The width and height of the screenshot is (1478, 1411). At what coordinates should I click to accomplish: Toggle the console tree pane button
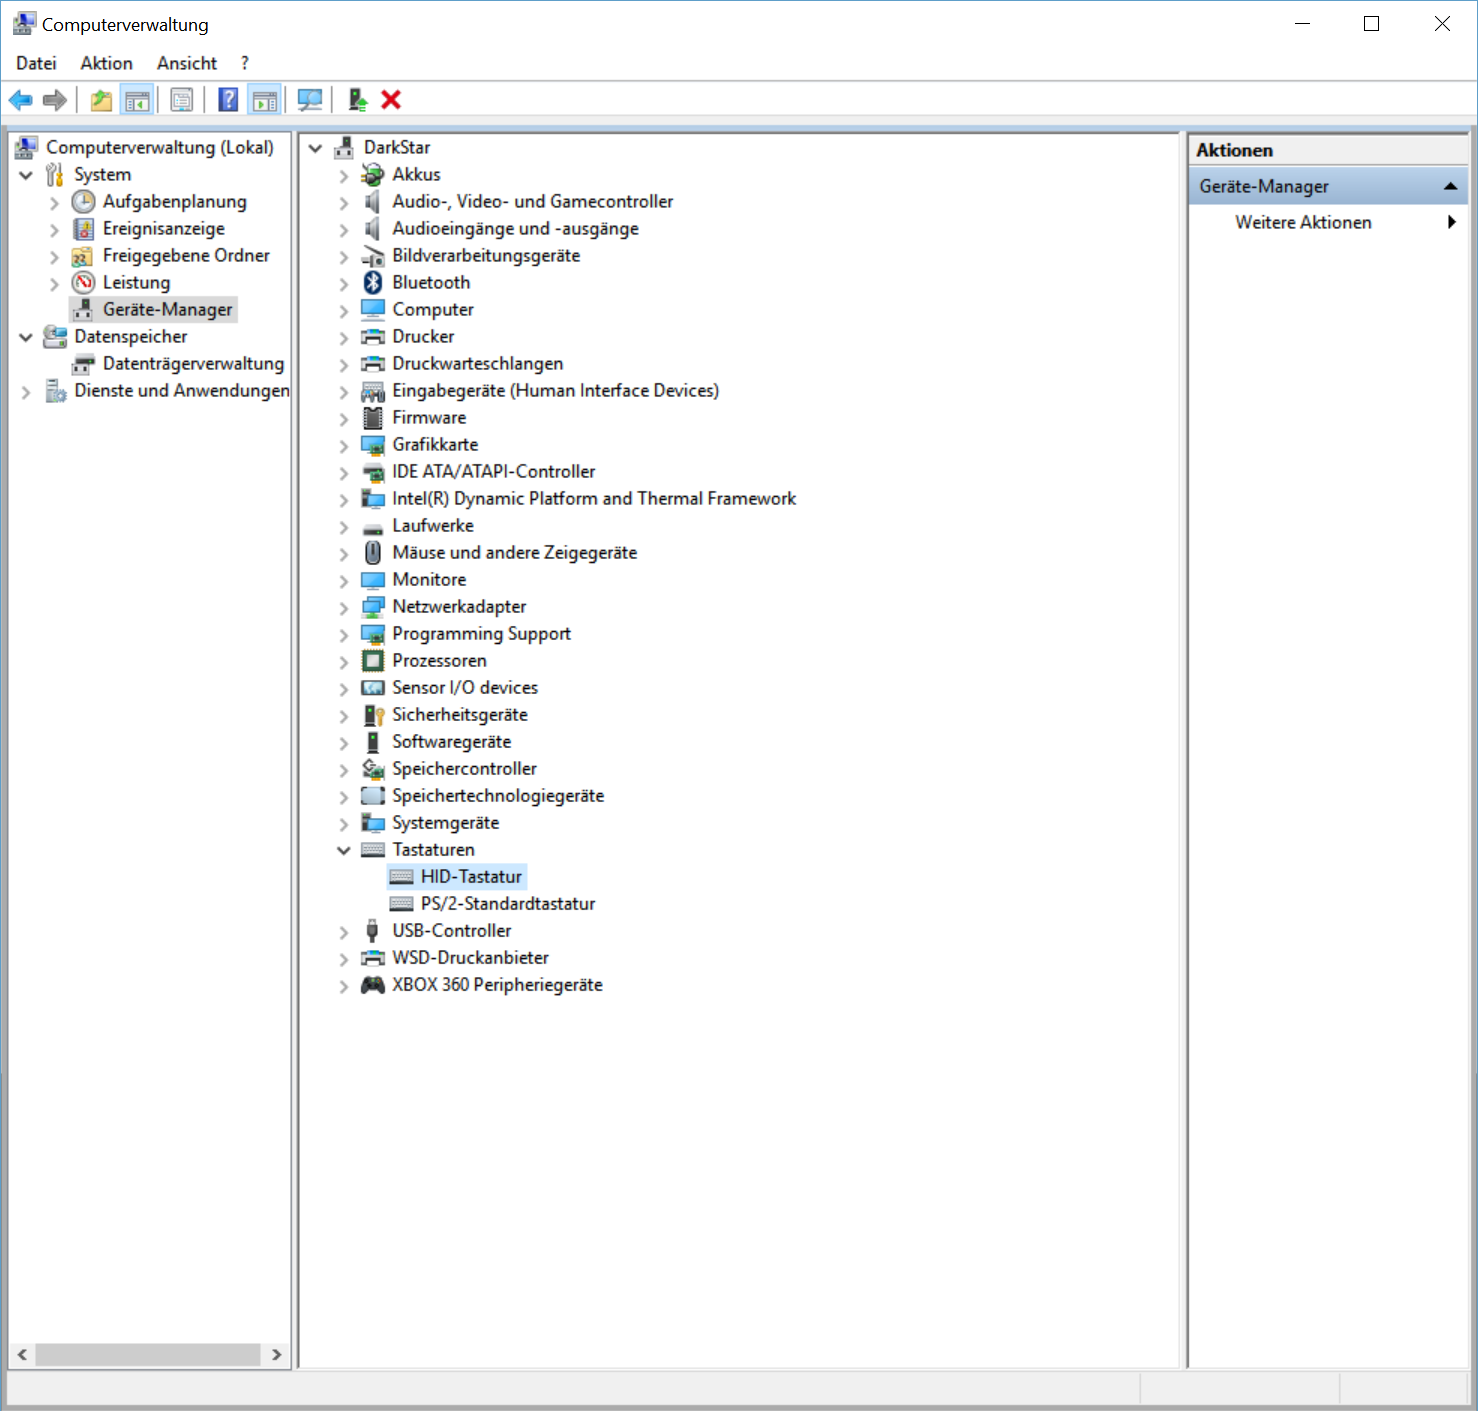pyautogui.click(x=137, y=100)
